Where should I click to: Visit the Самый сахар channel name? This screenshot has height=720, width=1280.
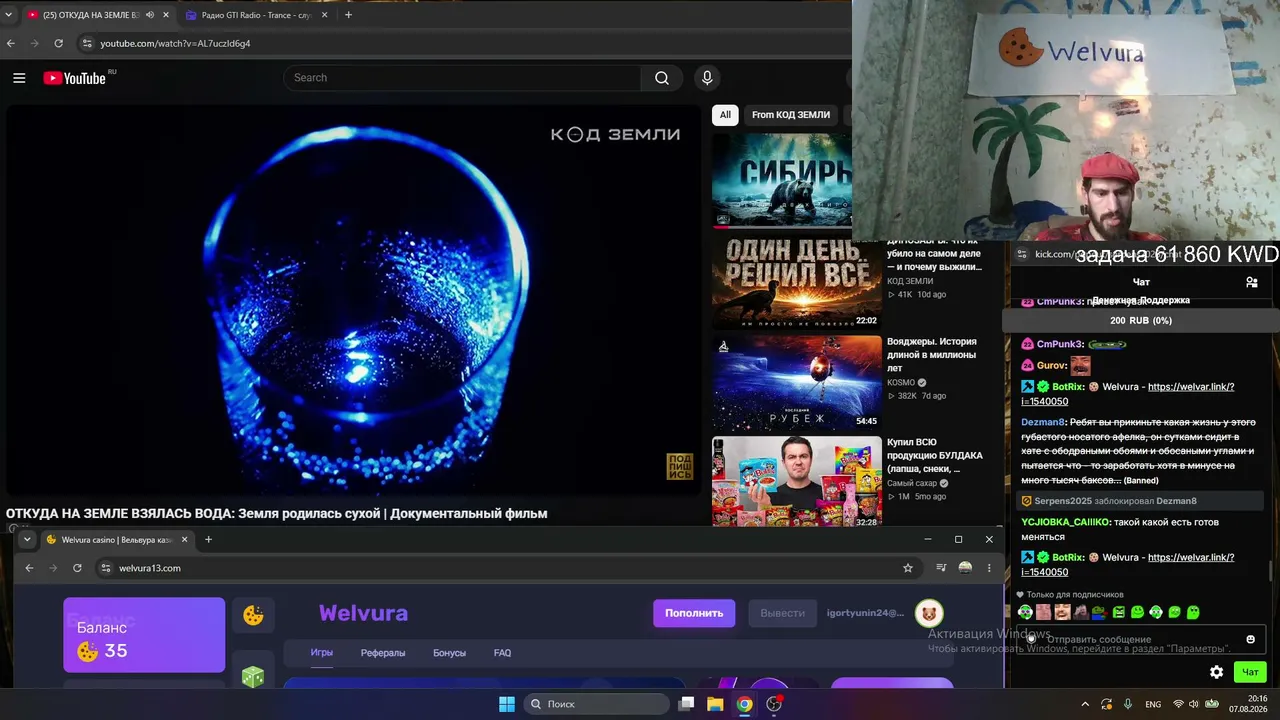point(910,483)
